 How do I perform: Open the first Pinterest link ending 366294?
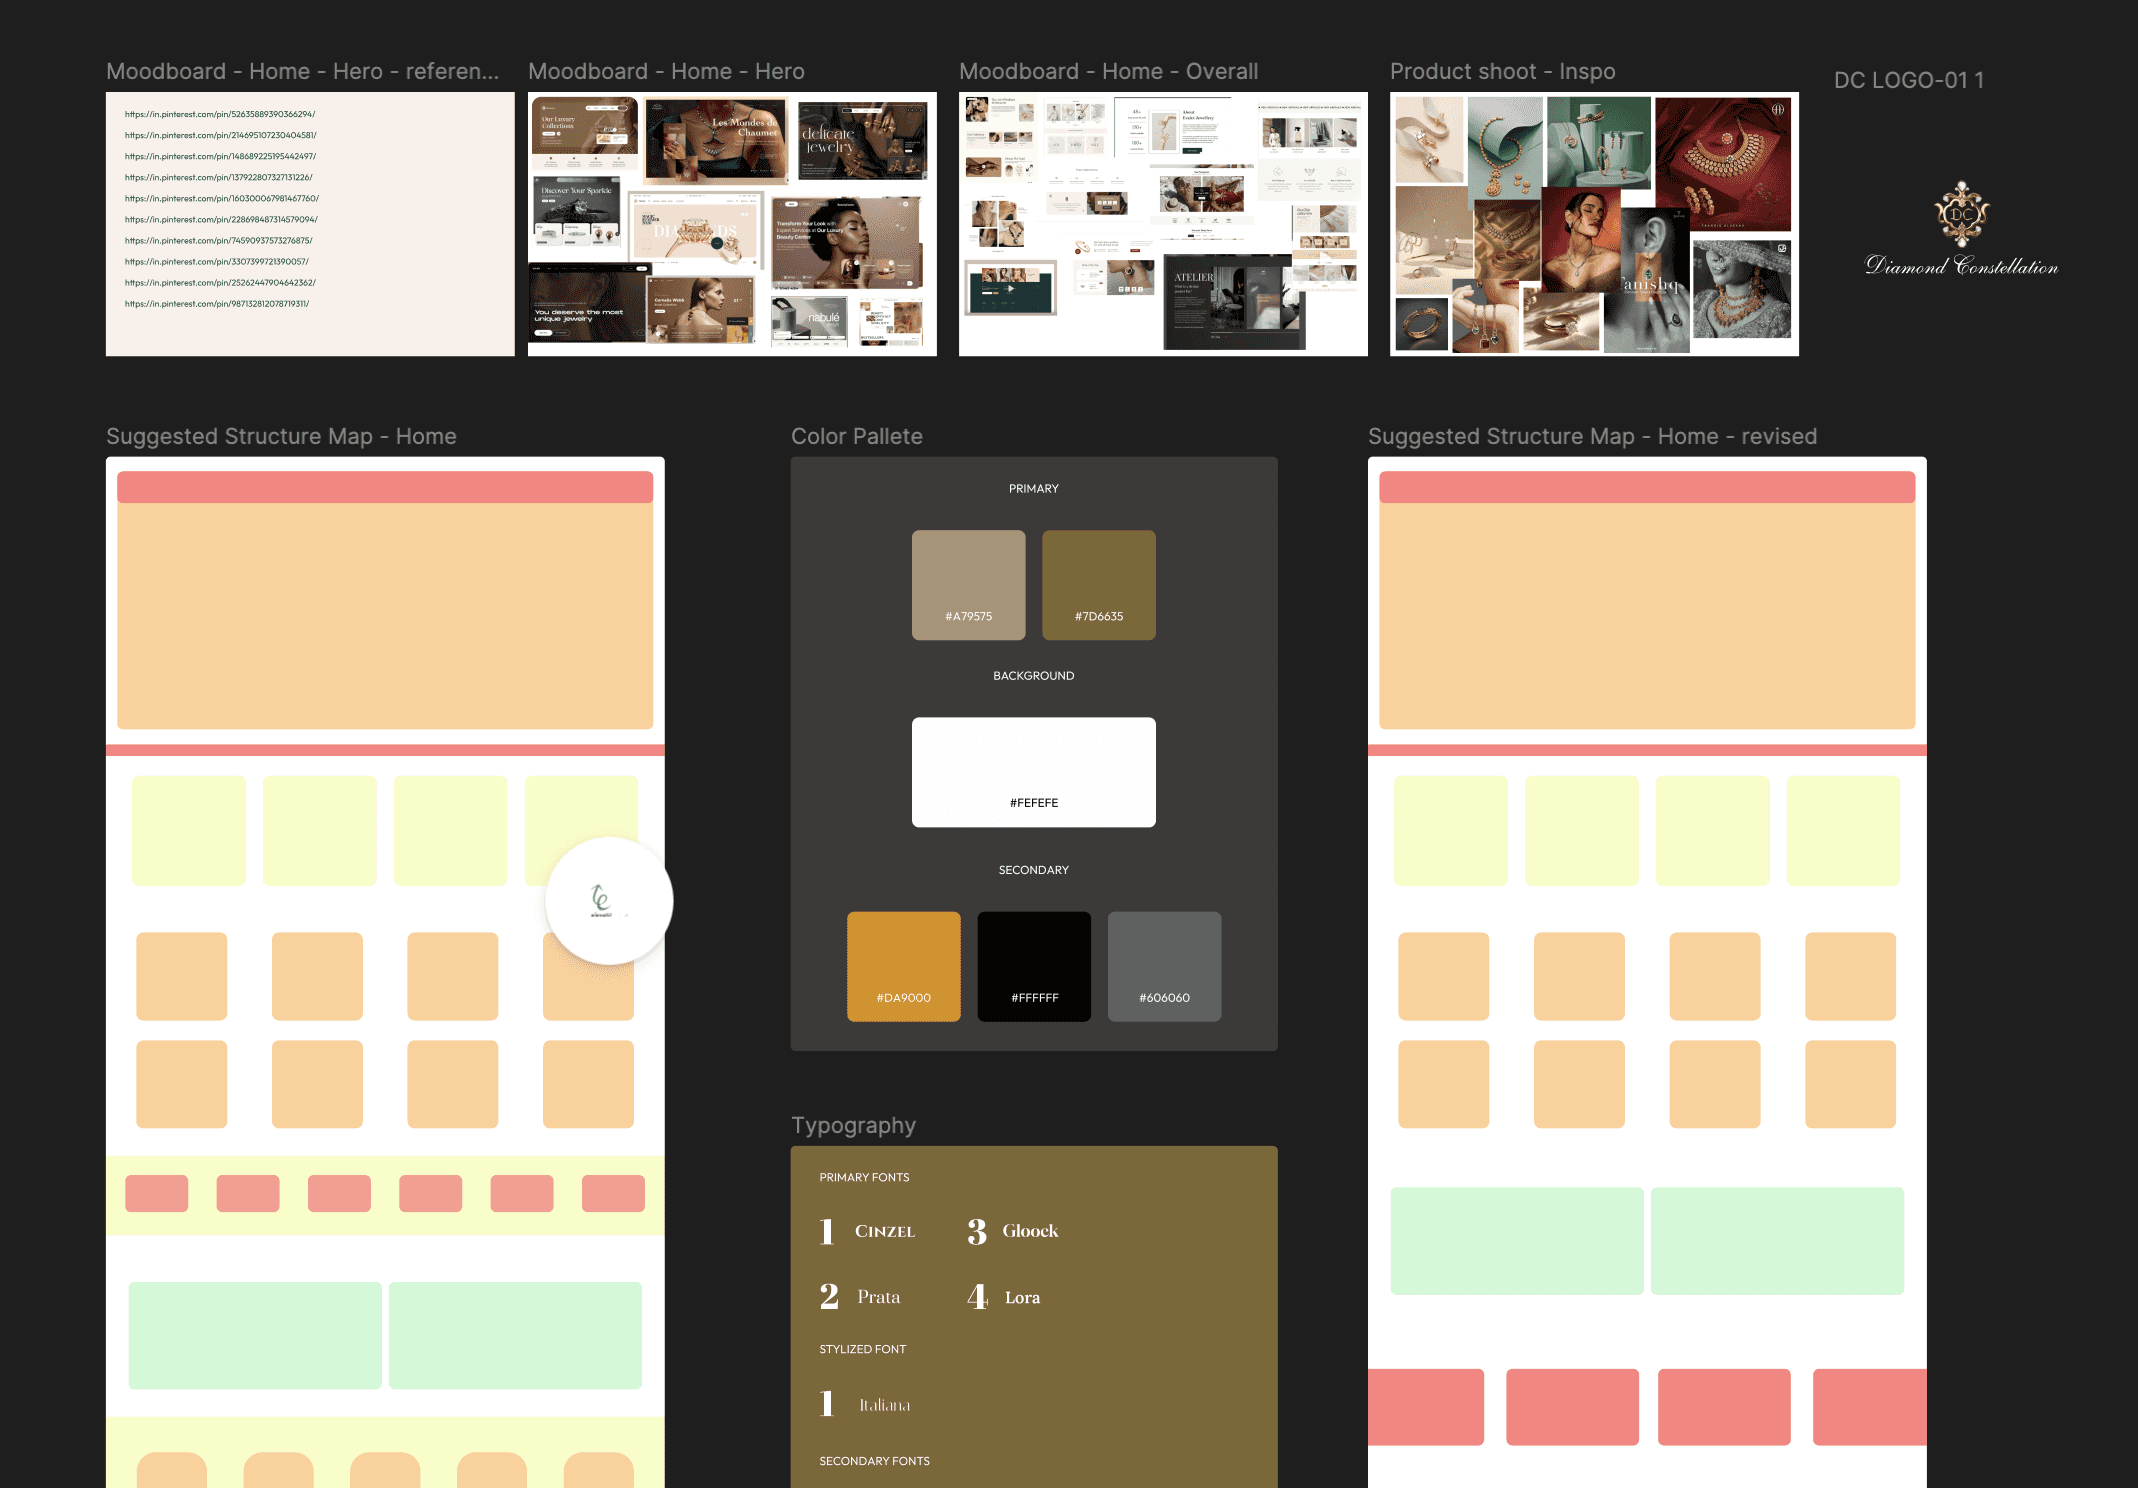click(220, 114)
